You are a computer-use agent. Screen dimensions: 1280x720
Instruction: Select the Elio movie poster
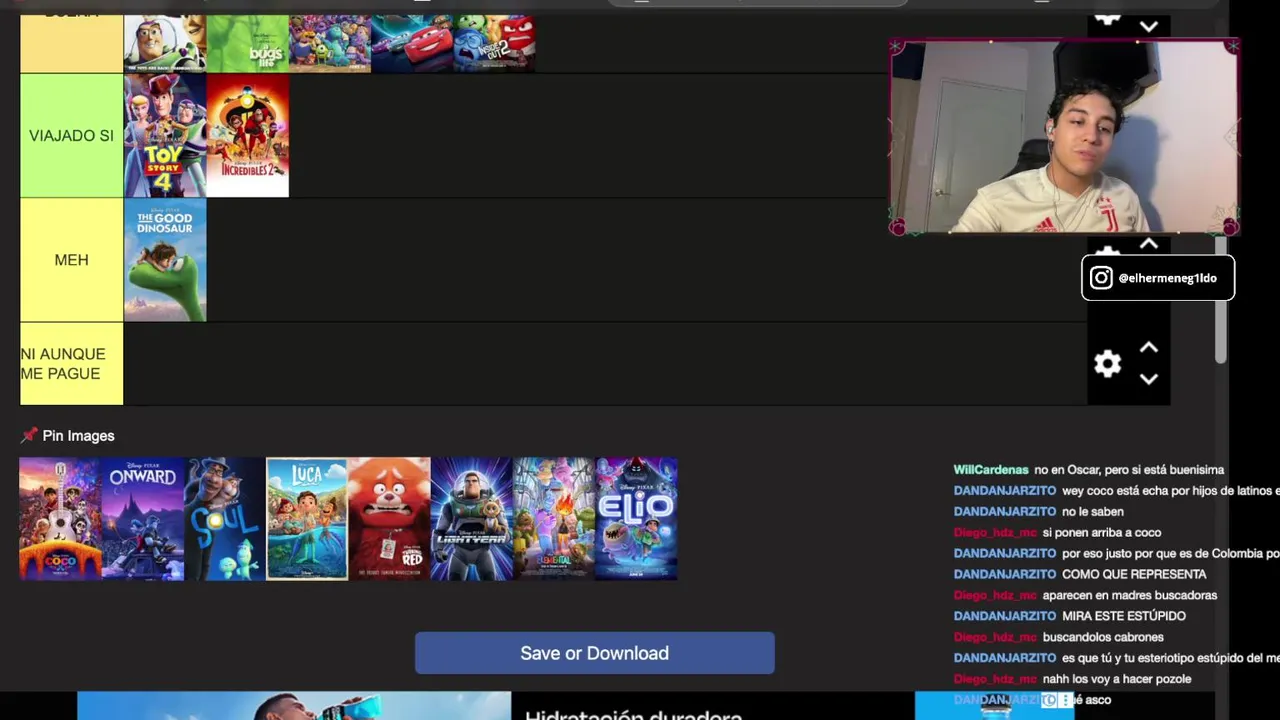click(636, 519)
